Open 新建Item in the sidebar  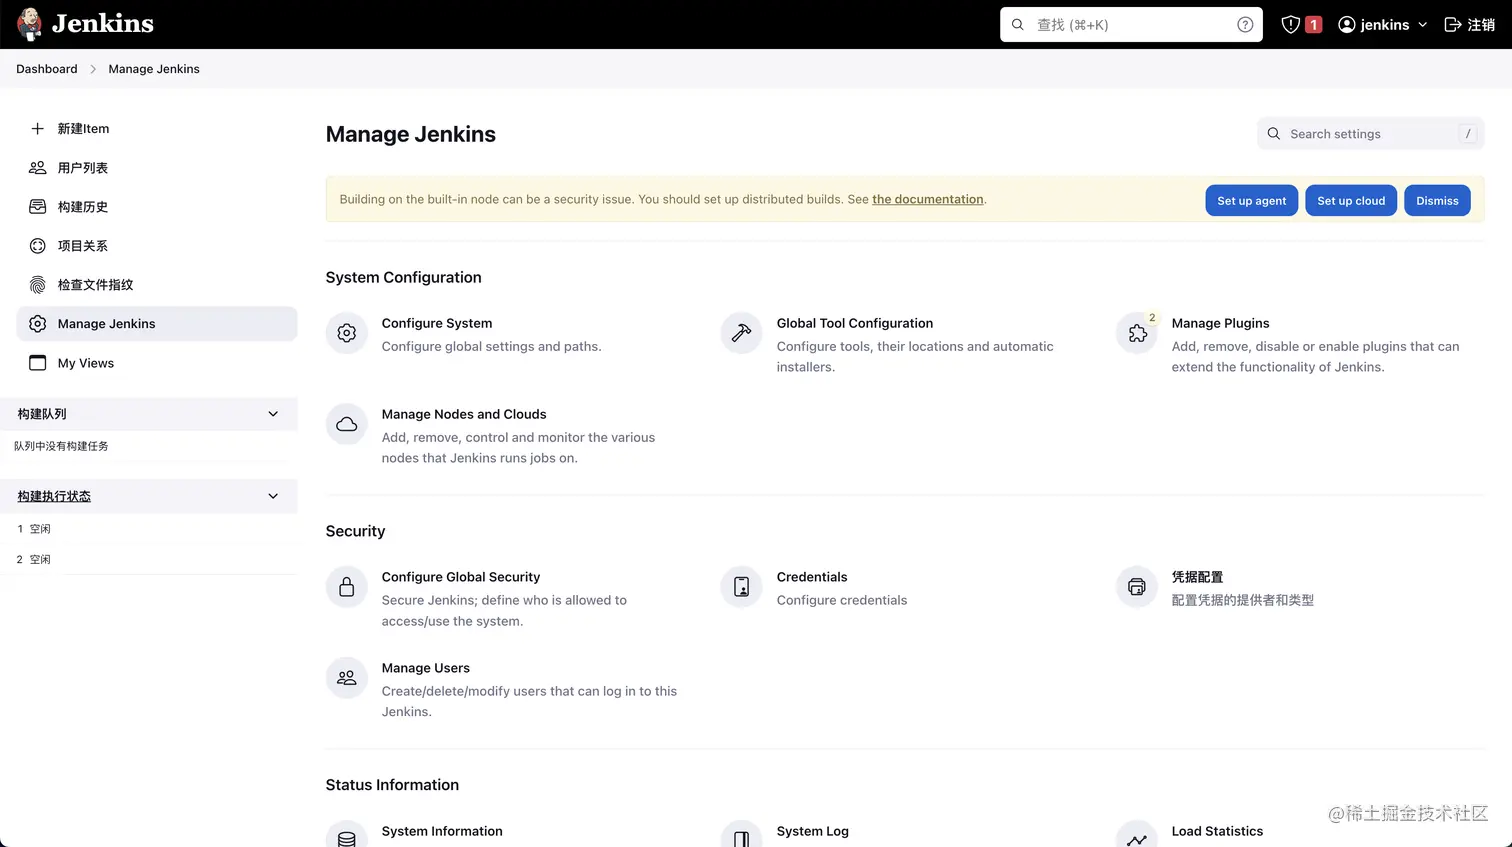(157, 129)
